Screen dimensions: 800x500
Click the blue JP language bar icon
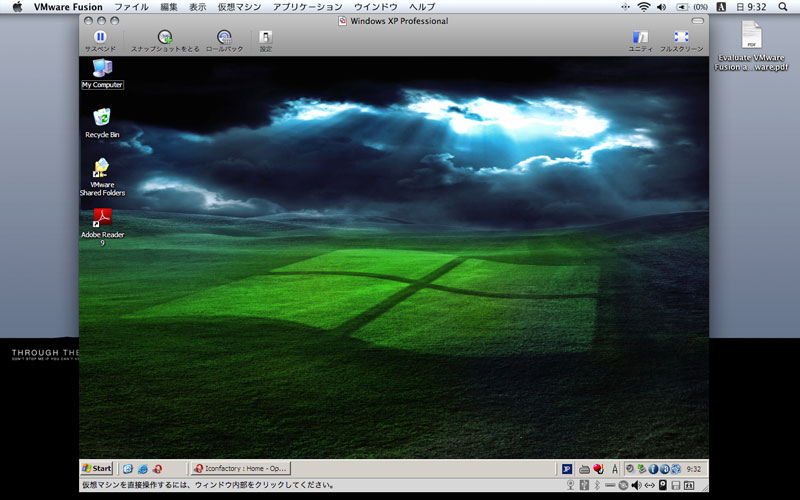click(567, 469)
